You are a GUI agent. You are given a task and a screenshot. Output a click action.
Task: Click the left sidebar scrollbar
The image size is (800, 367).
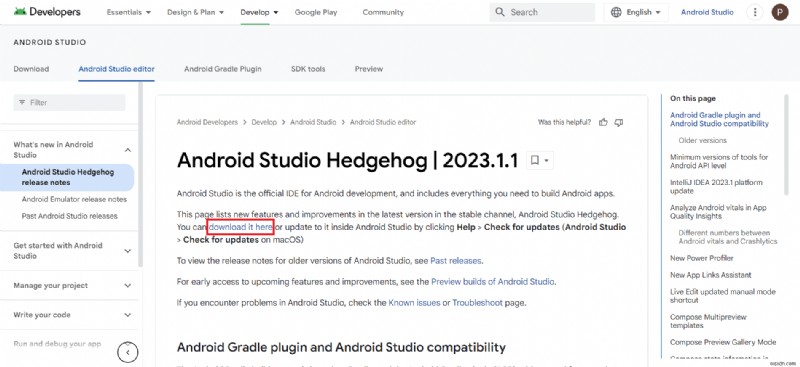pyautogui.click(x=141, y=174)
